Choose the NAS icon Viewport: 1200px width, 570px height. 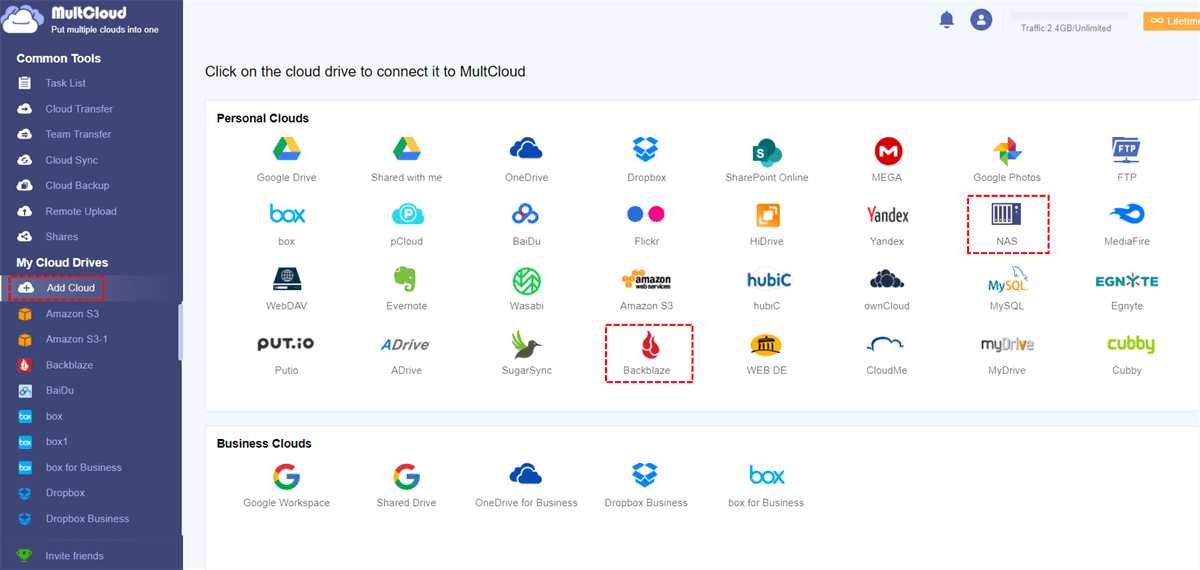1006,214
